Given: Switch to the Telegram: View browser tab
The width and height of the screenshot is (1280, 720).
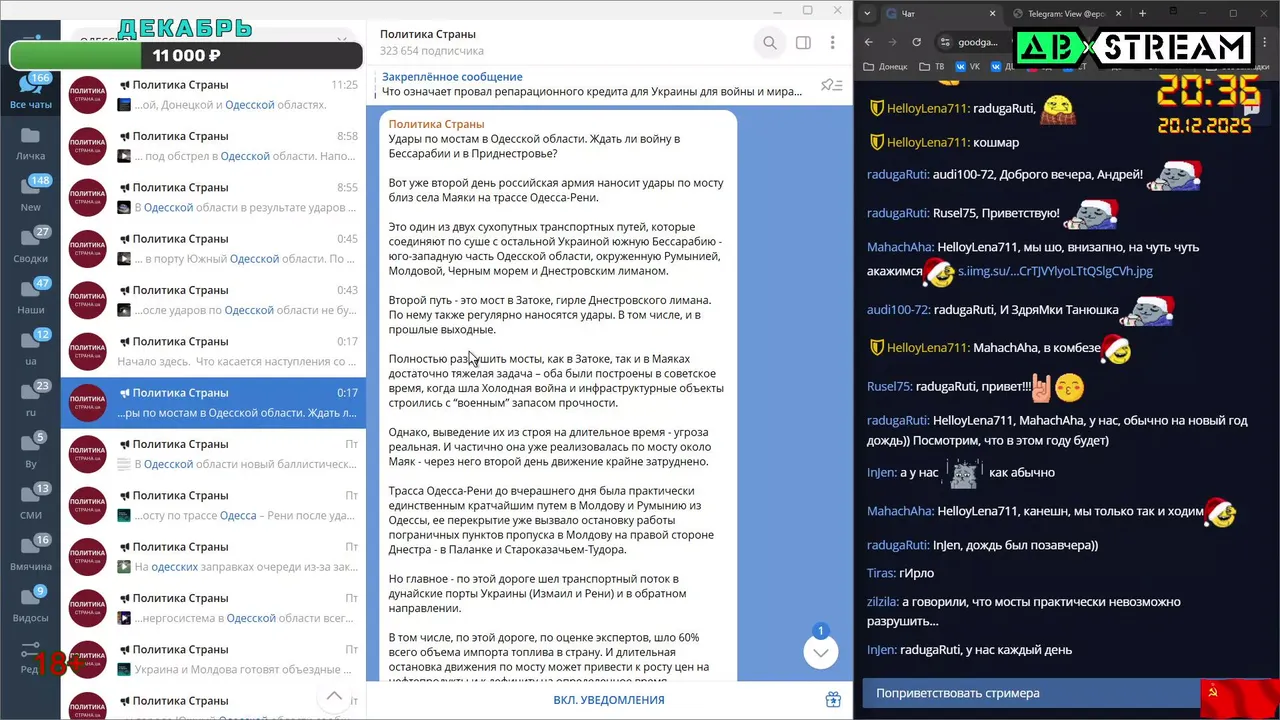Looking at the screenshot, I should pyautogui.click(x=1066, y=13).
